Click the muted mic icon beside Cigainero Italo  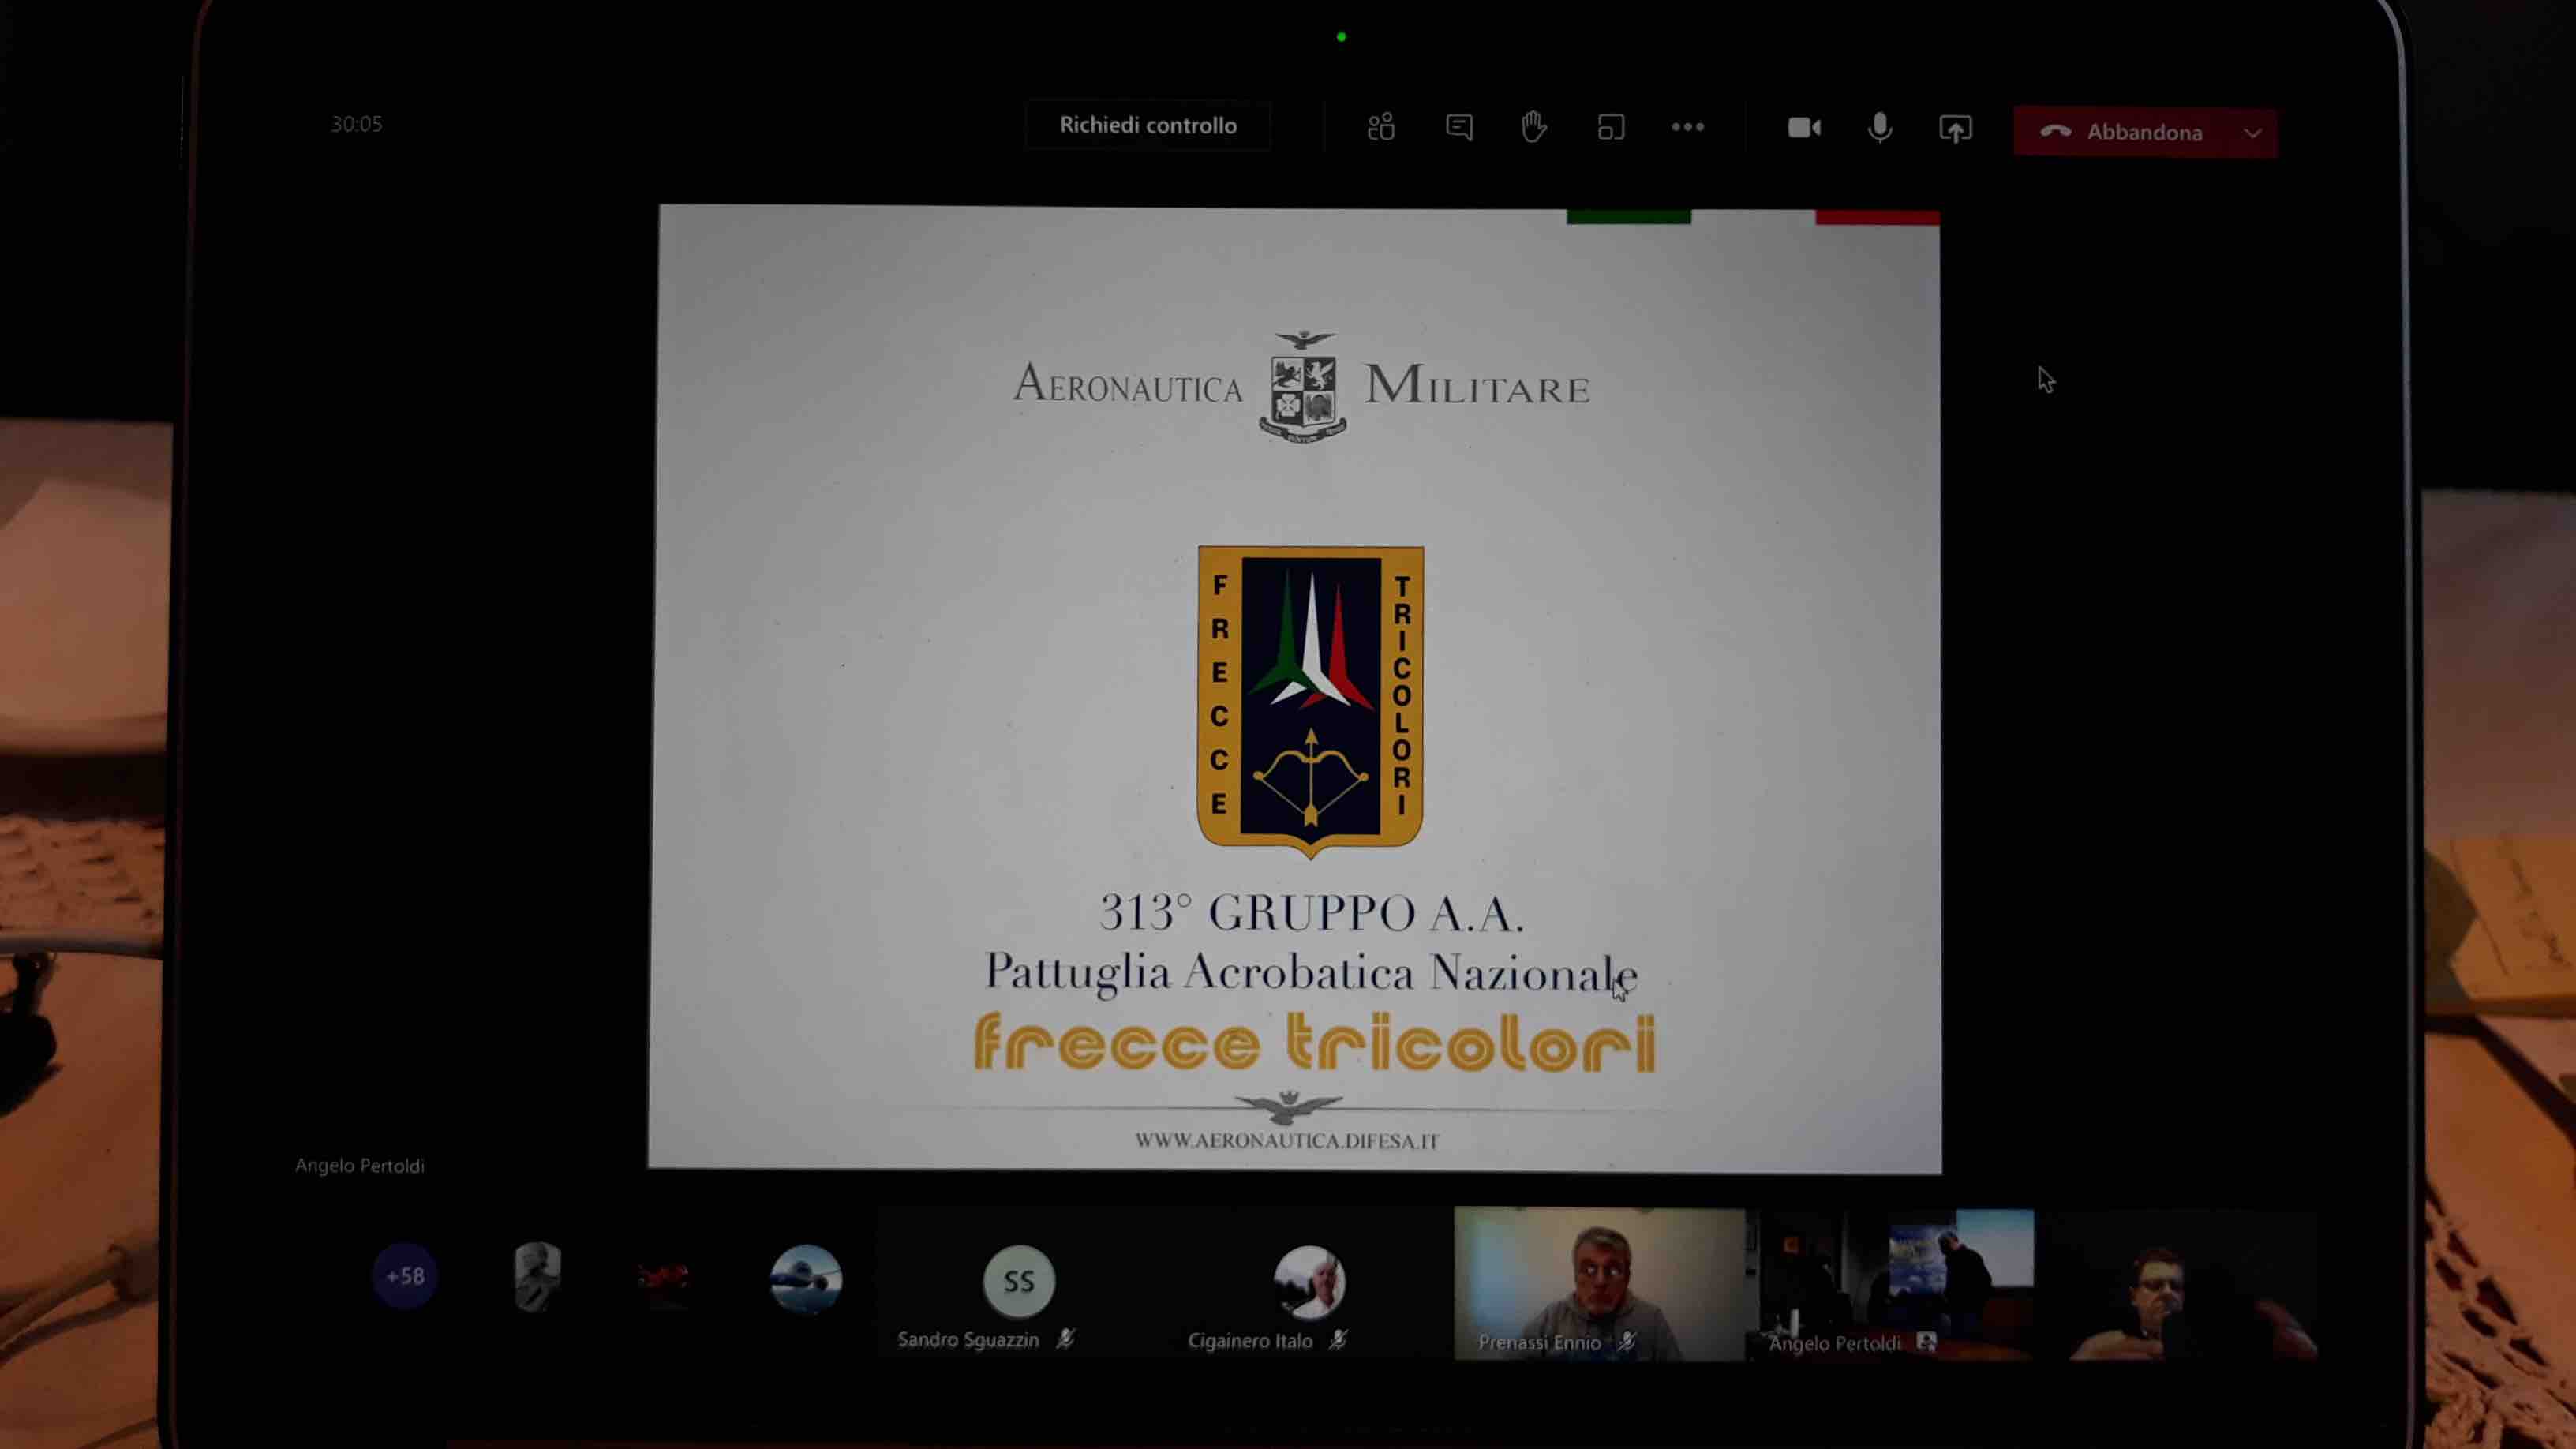1338,1339
